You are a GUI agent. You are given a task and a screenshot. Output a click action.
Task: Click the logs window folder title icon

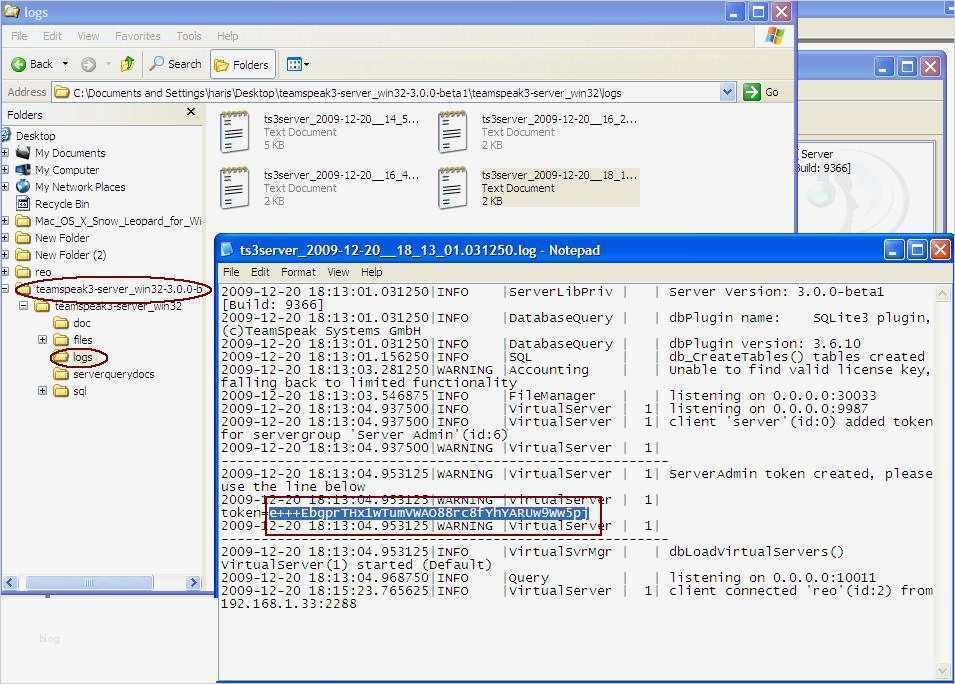pos(12,12)
